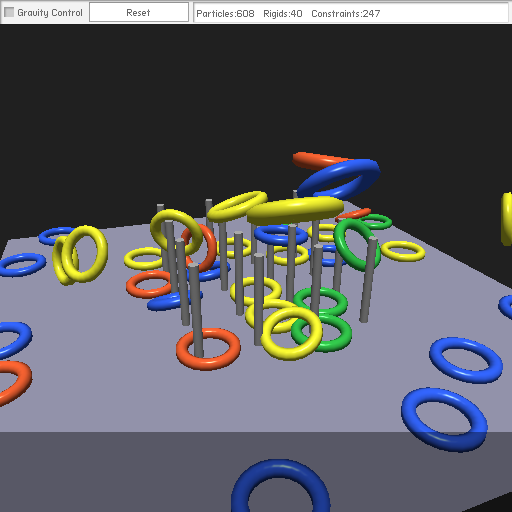512x512 pixels.
Task: Click the Rigids:40 counter text
Action: (283, 14)
